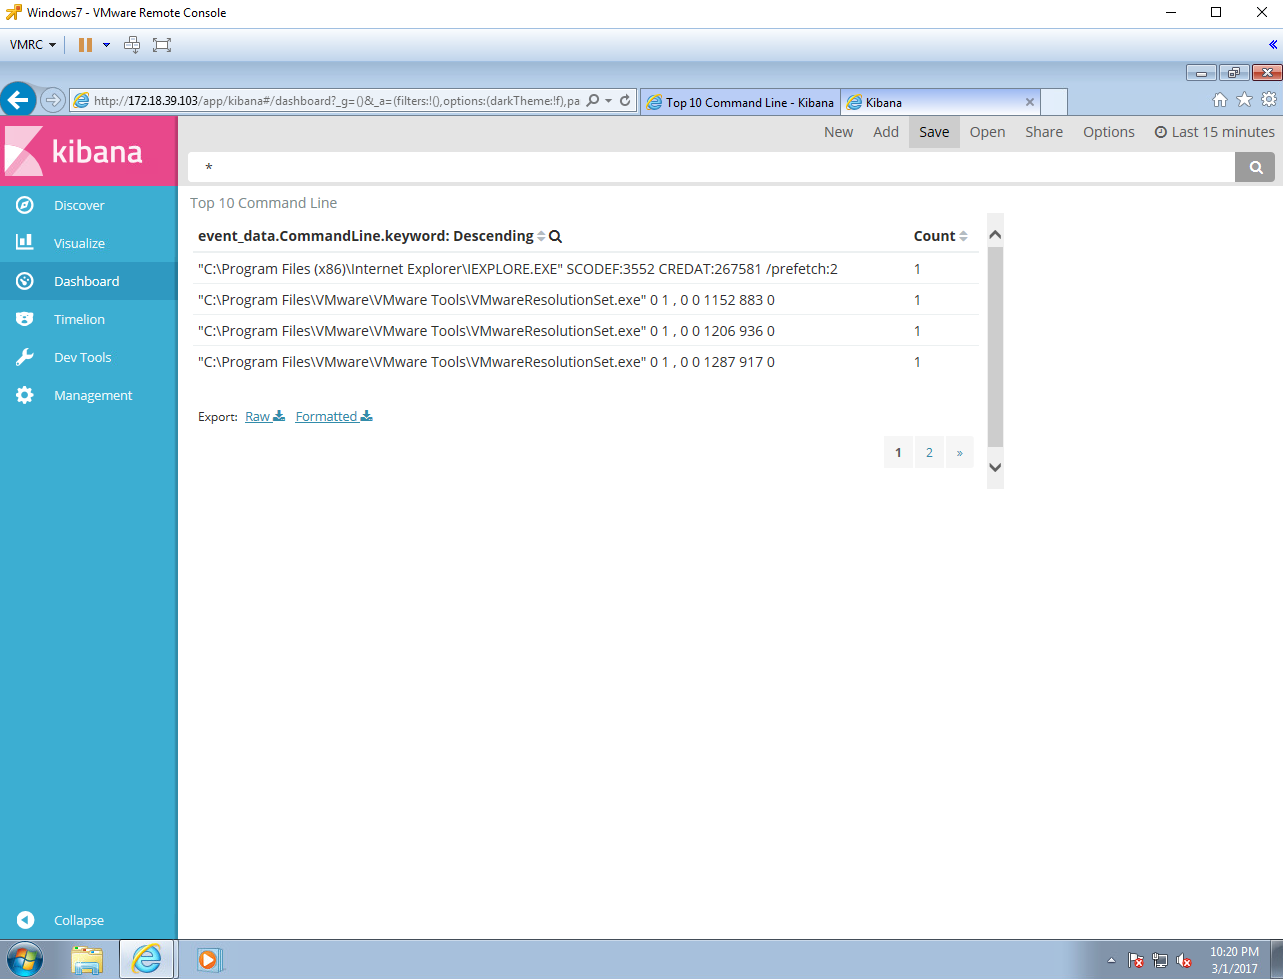Close the Kibana browser tab

1030,102
